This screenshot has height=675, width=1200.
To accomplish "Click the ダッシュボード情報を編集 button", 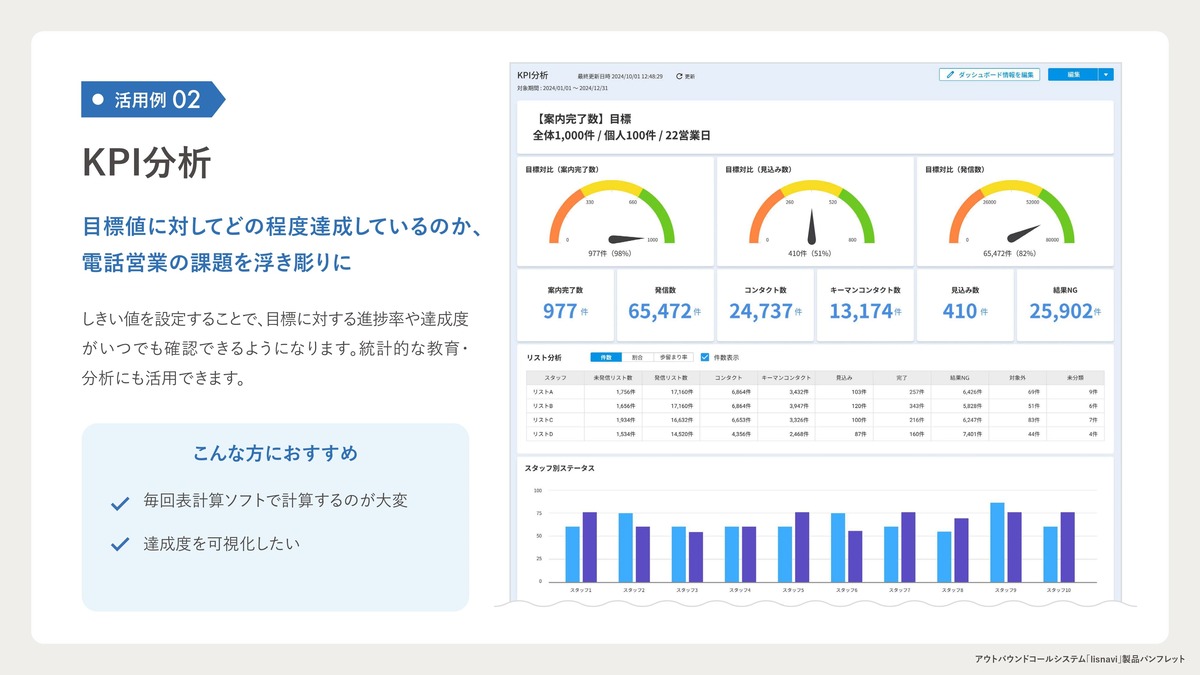I will point(990,74).
